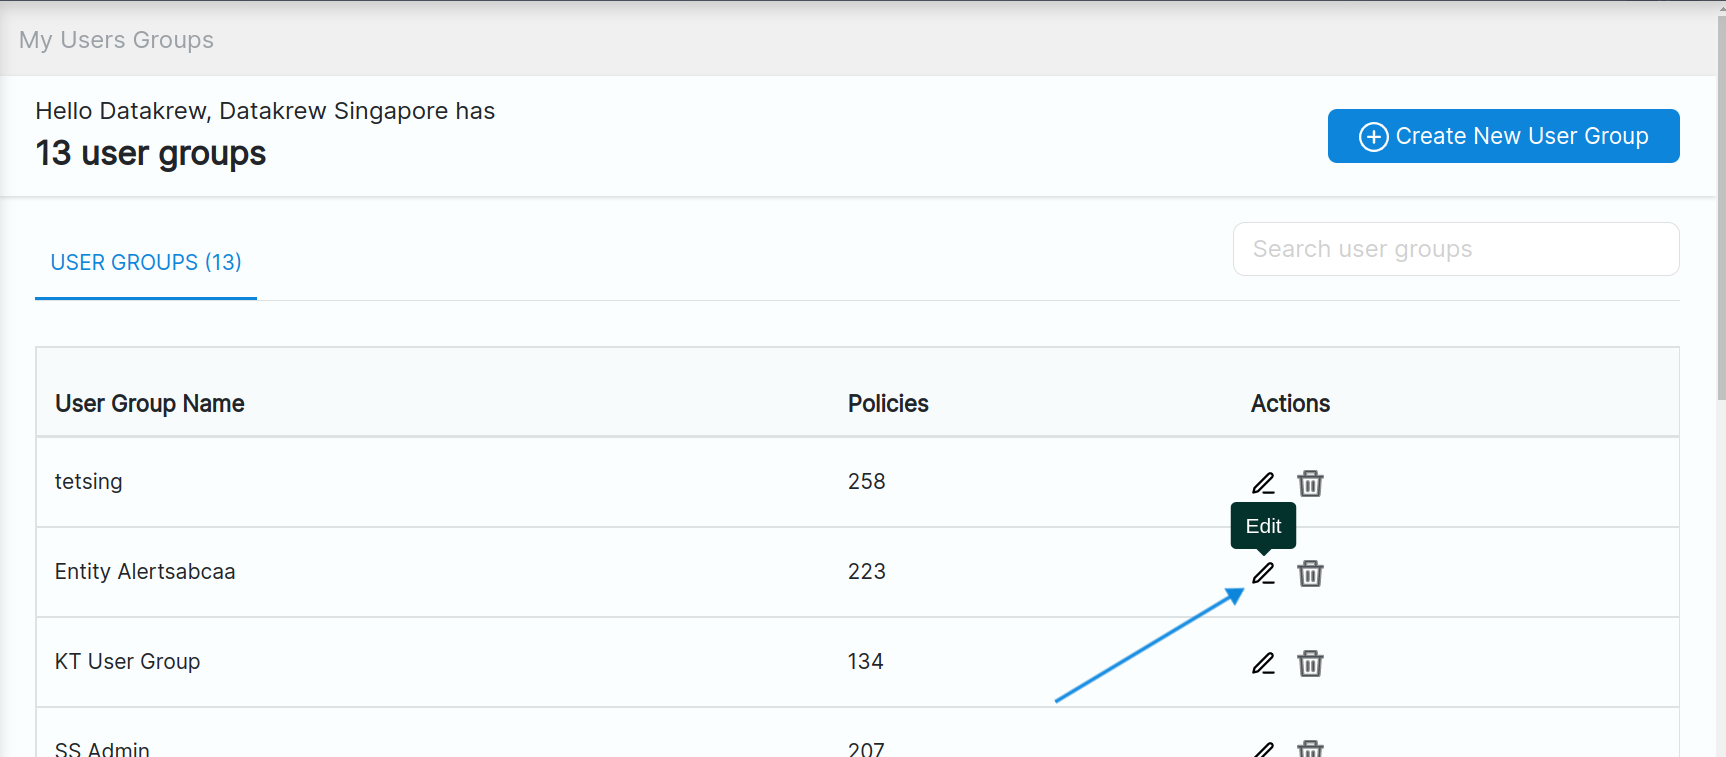1726x757 pixels.
Task: Edit the Entity Alertsabcaa user group
Action: point(1263,573)
